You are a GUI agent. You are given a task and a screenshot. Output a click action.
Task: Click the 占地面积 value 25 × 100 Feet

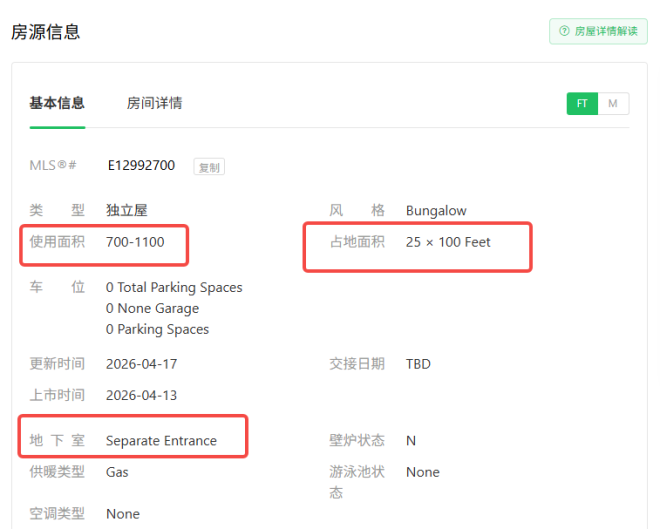click(448, 242)
